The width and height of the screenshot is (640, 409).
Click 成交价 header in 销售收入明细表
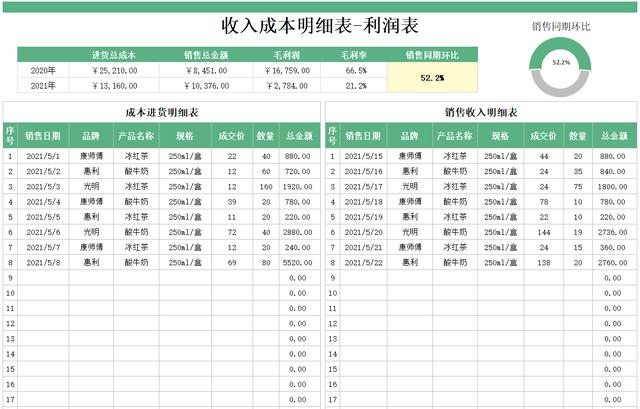pyautogui.click(x=543, y=136)
